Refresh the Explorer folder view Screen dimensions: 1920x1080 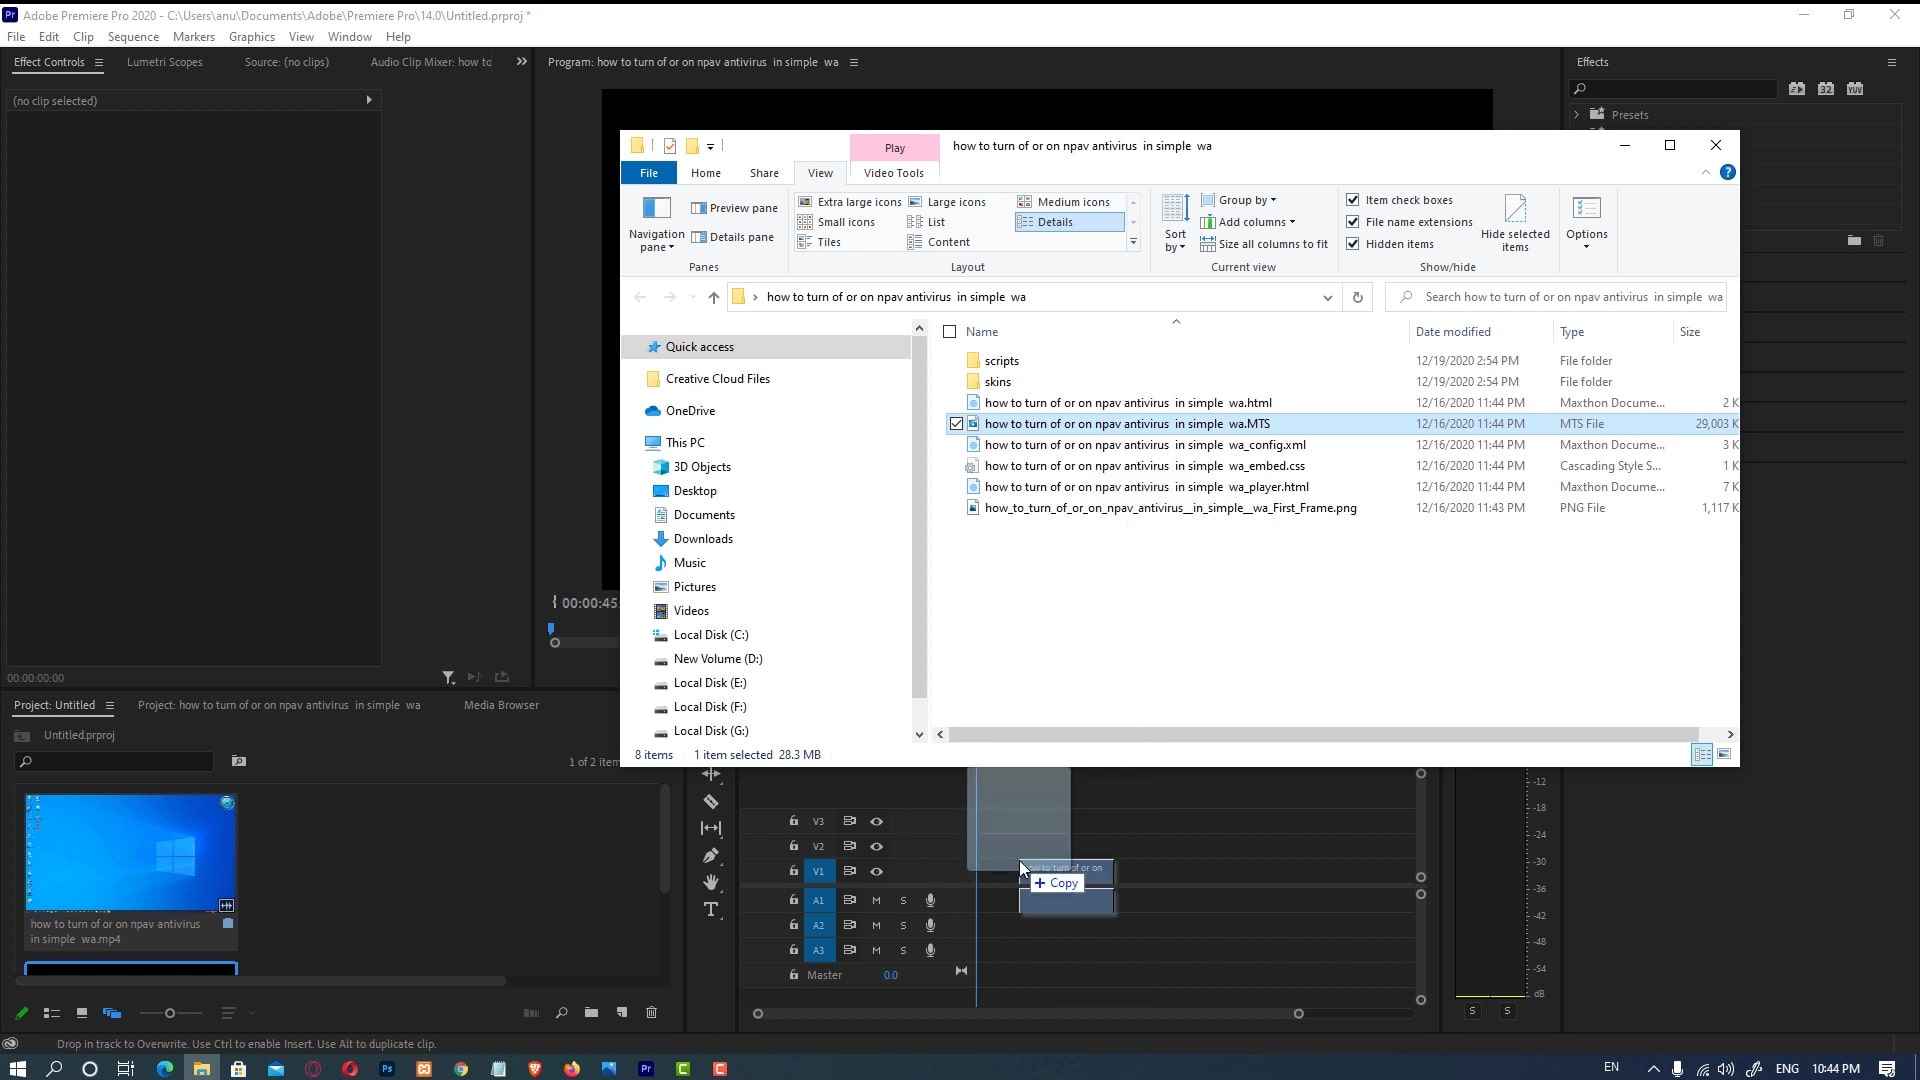tap(1357, 297)
